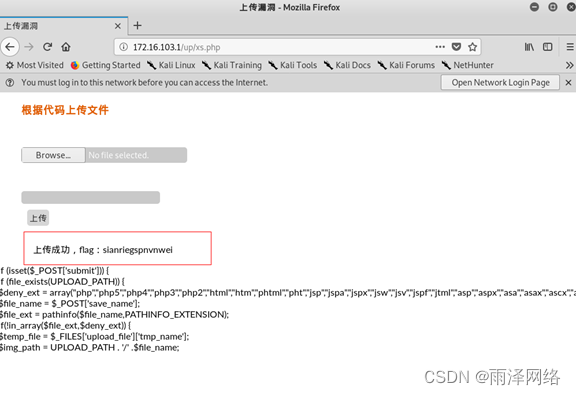576x395 pixels.
Task: Open the Getting Started bookmark
Action: click(106, 65)
